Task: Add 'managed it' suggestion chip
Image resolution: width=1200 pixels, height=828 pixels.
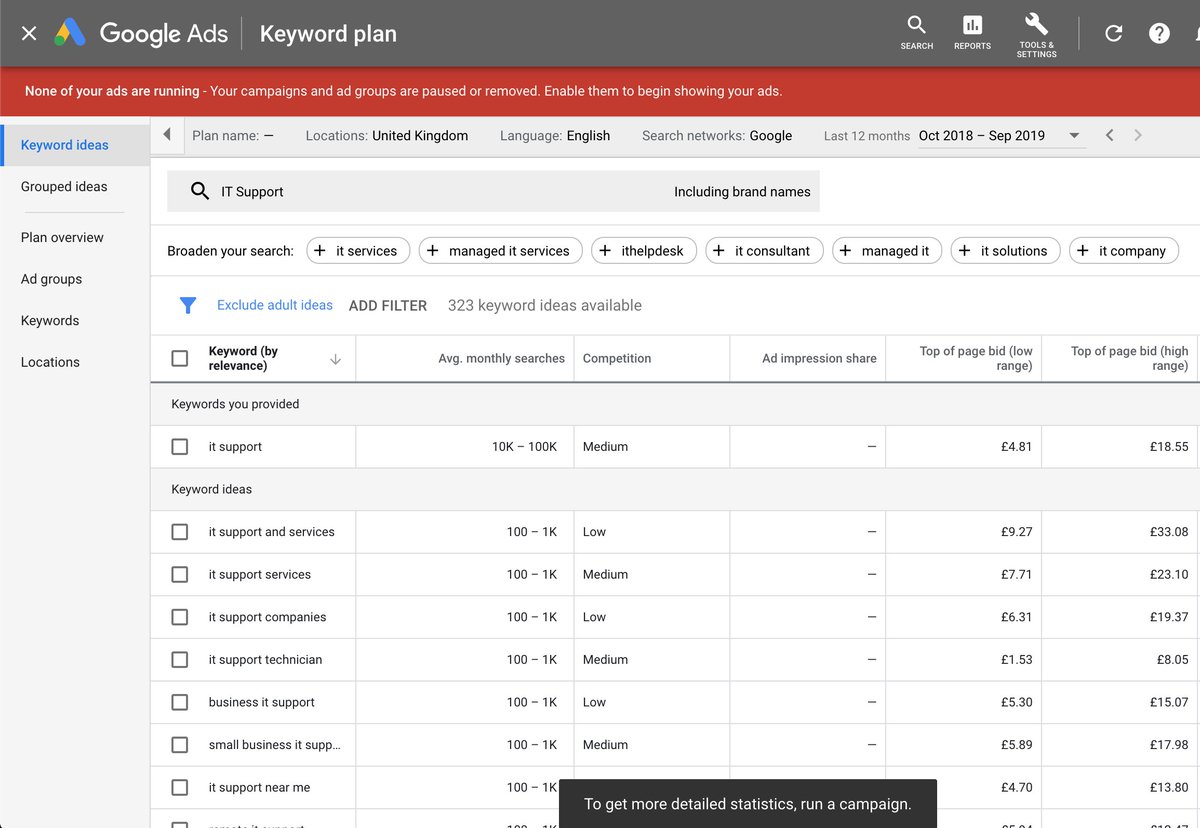Action: coord(887,251)
